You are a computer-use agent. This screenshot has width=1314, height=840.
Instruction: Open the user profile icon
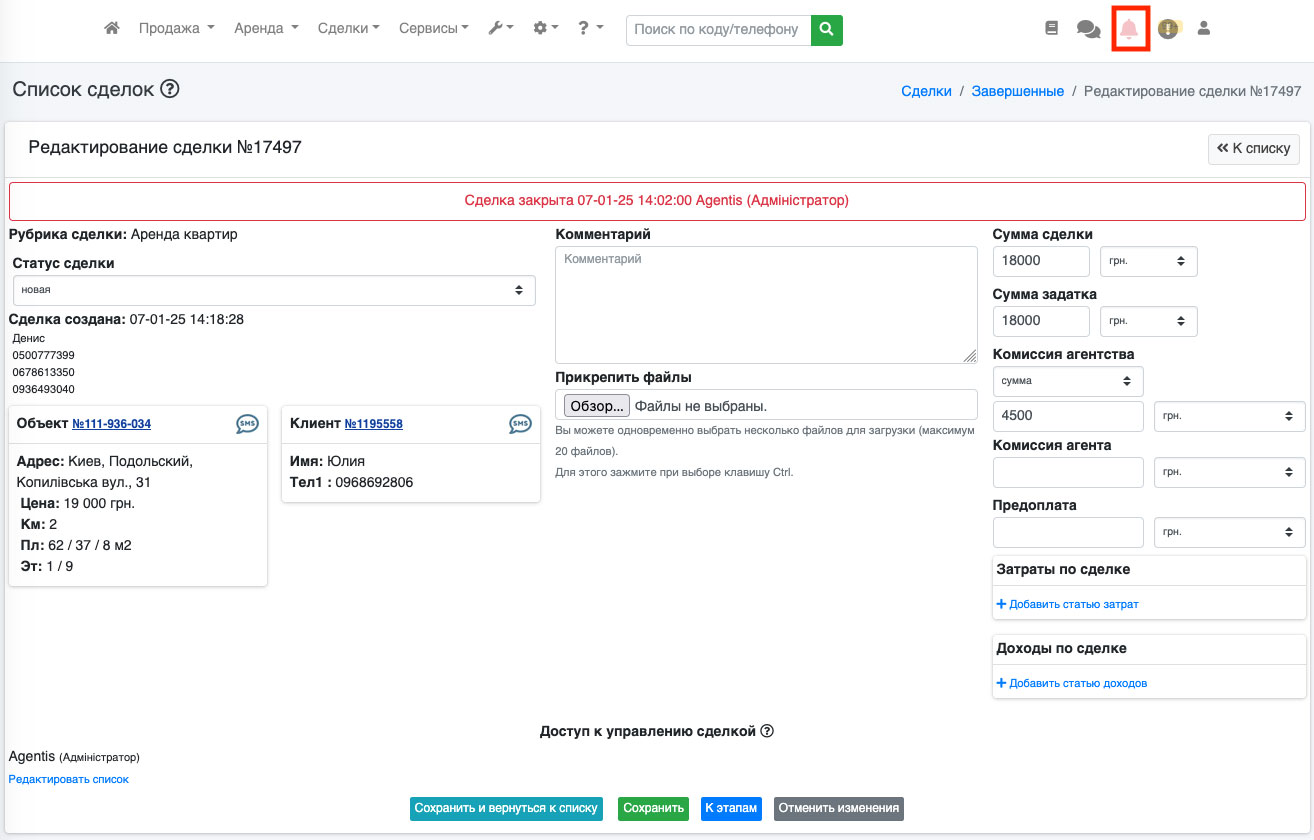(1204, 29)
